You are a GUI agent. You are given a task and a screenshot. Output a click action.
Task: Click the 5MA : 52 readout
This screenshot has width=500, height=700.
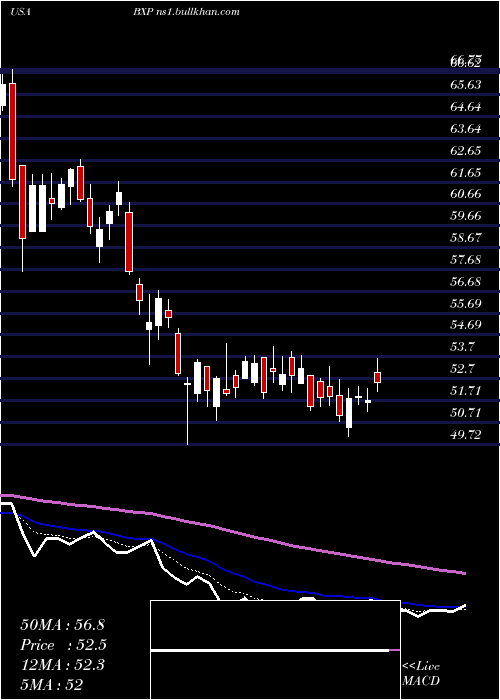pos(51,685)
